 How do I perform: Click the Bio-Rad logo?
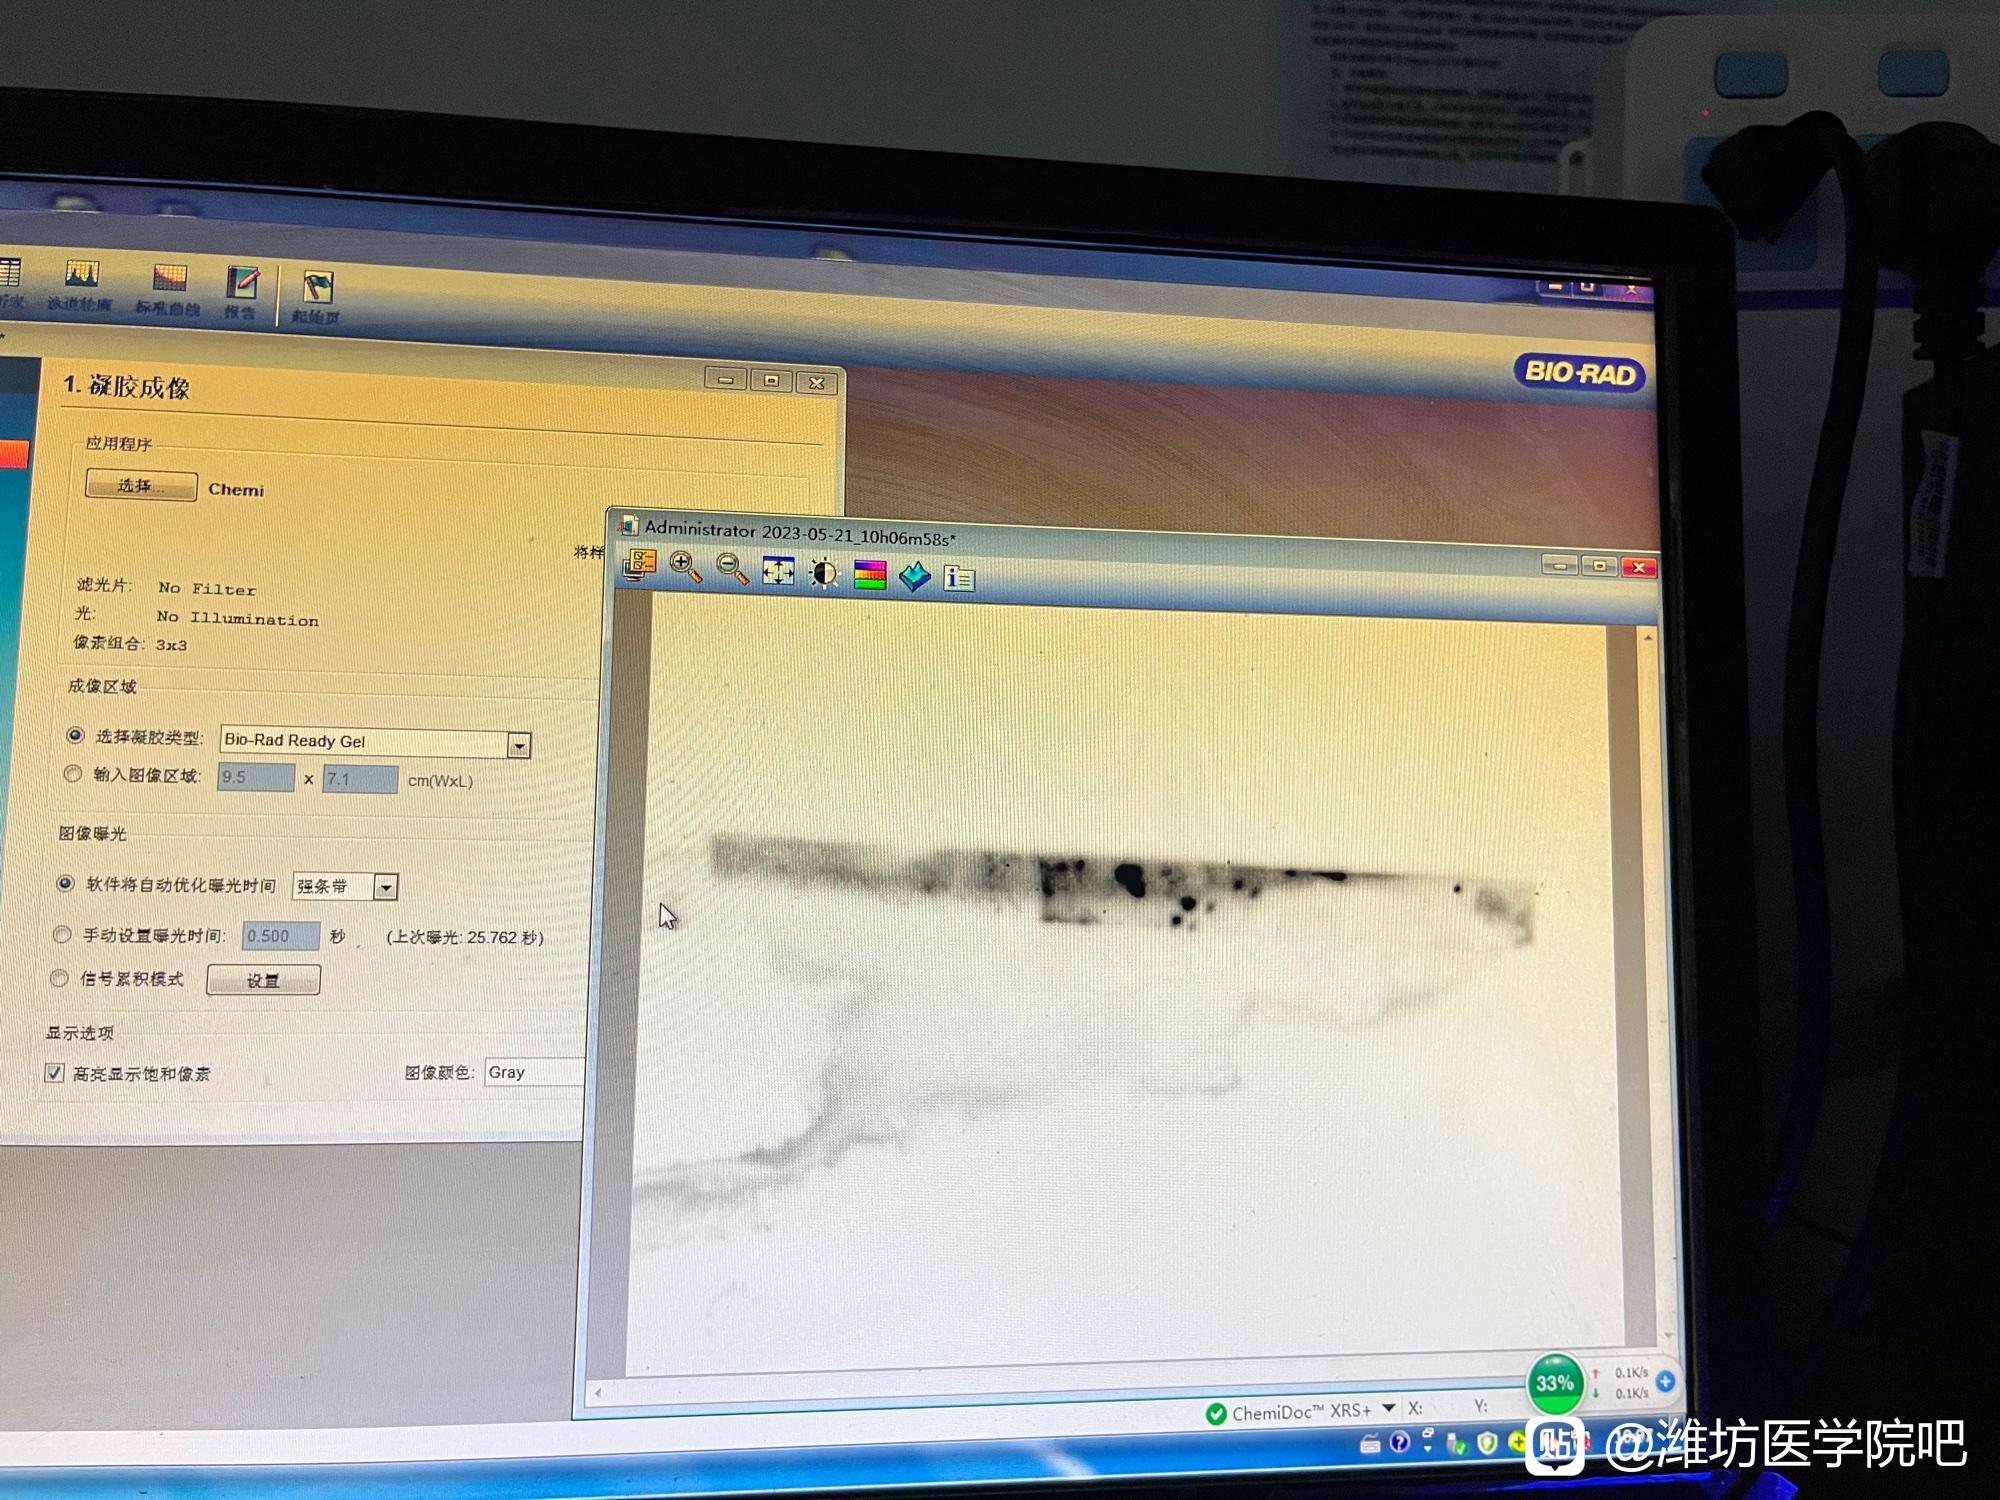[x=1578, y=374]
